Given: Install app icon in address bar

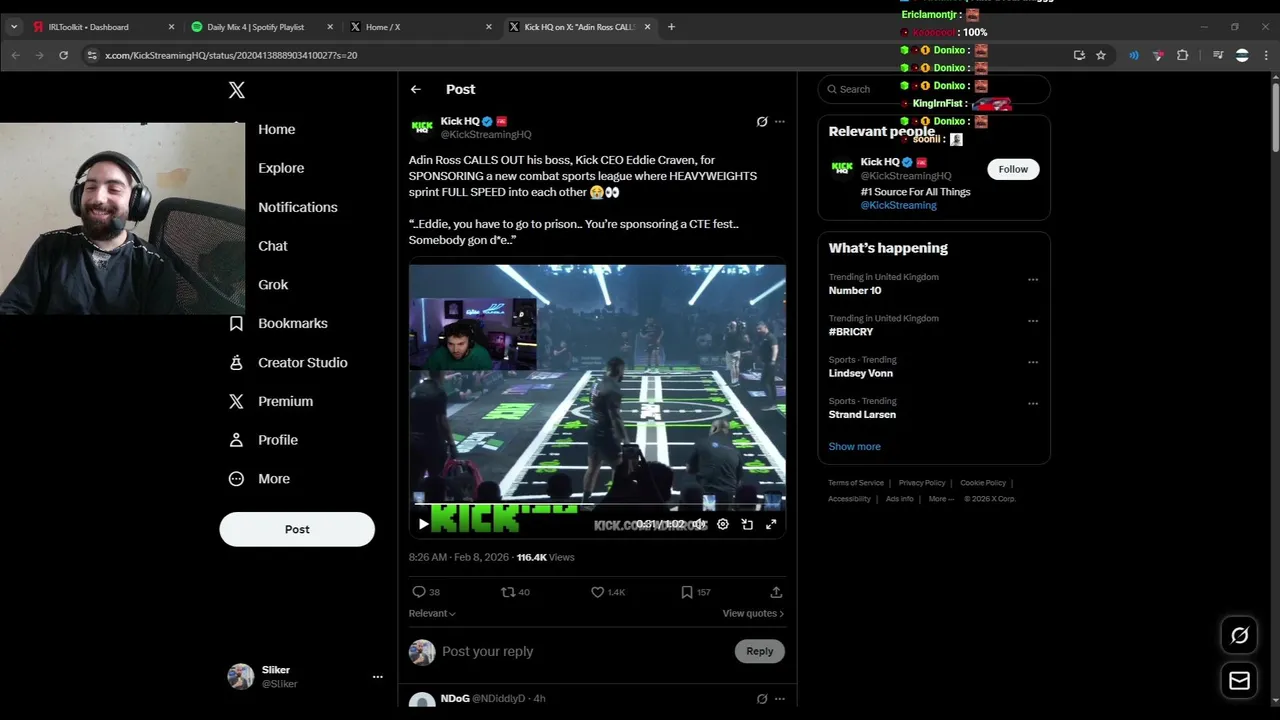Looking at the screenshot, I should coord(1079,55).
